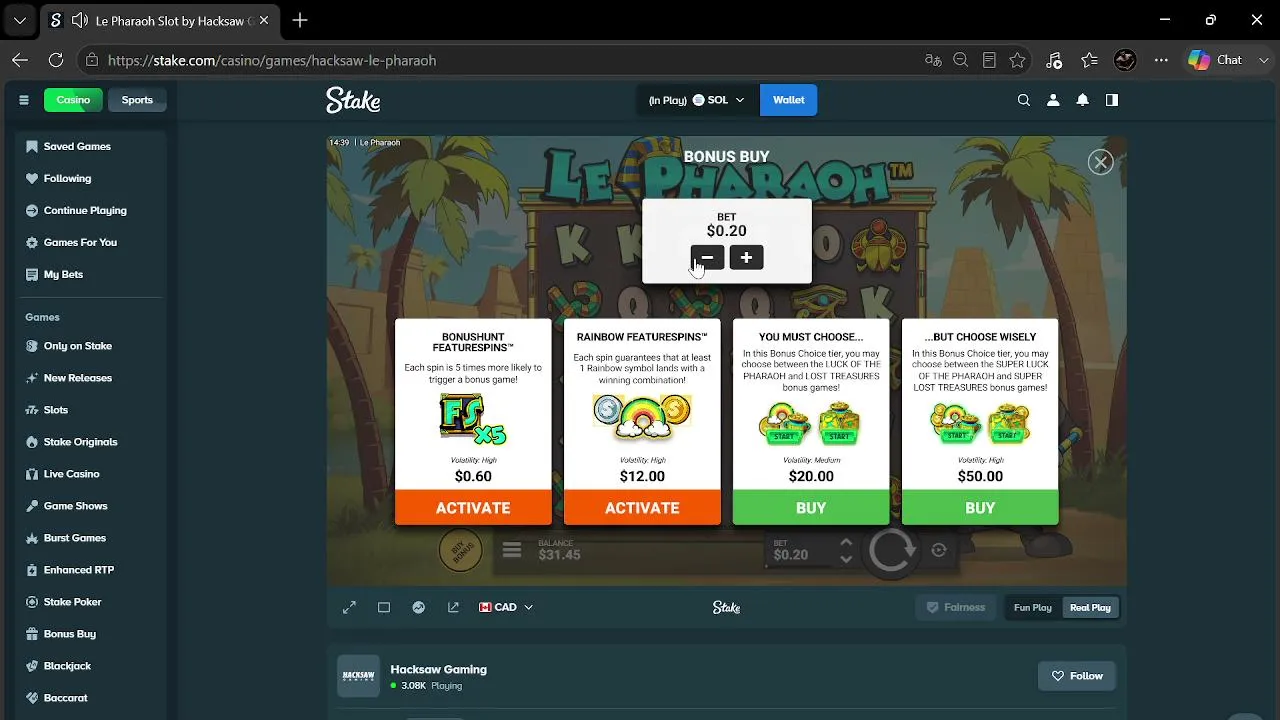Open browser zoom control

961,60
